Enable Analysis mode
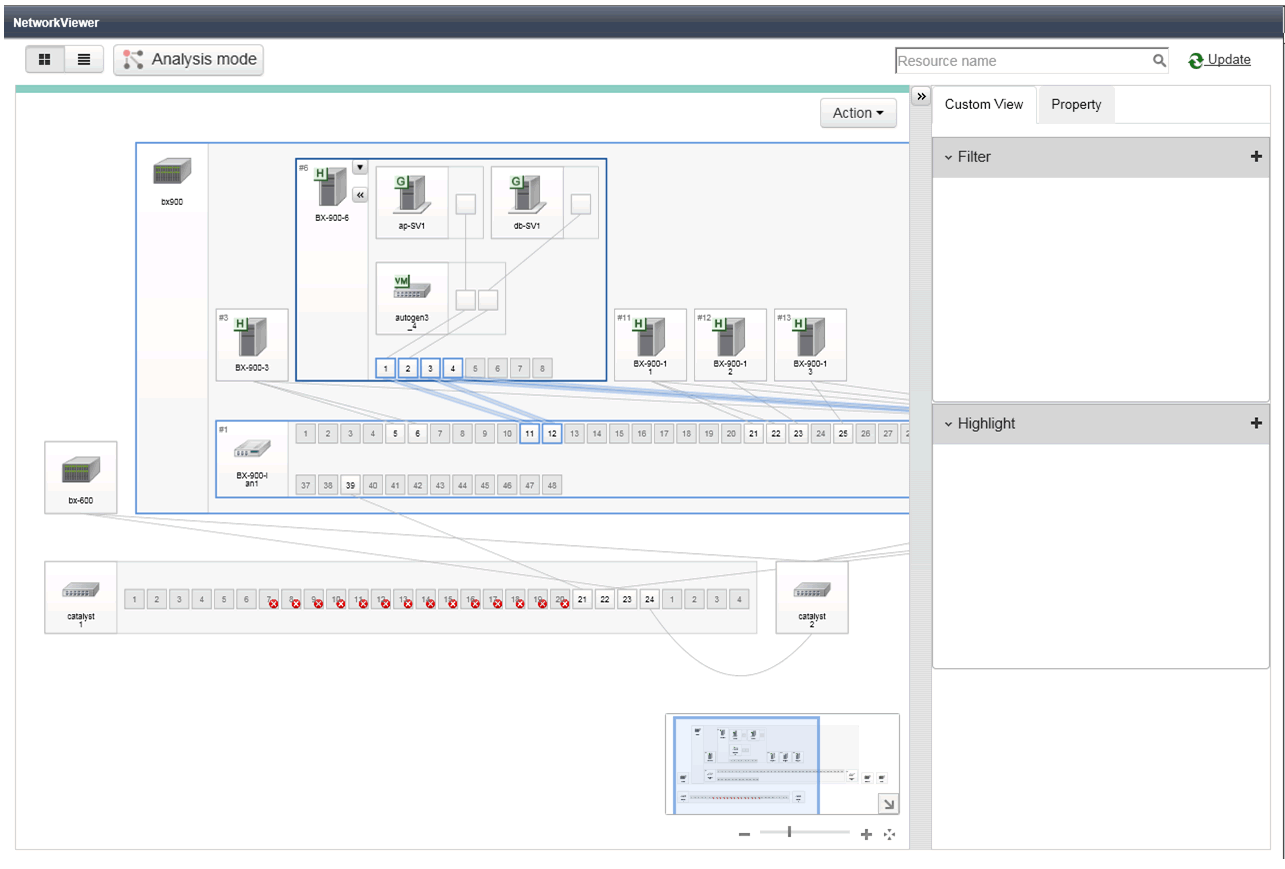 (188, 60)
